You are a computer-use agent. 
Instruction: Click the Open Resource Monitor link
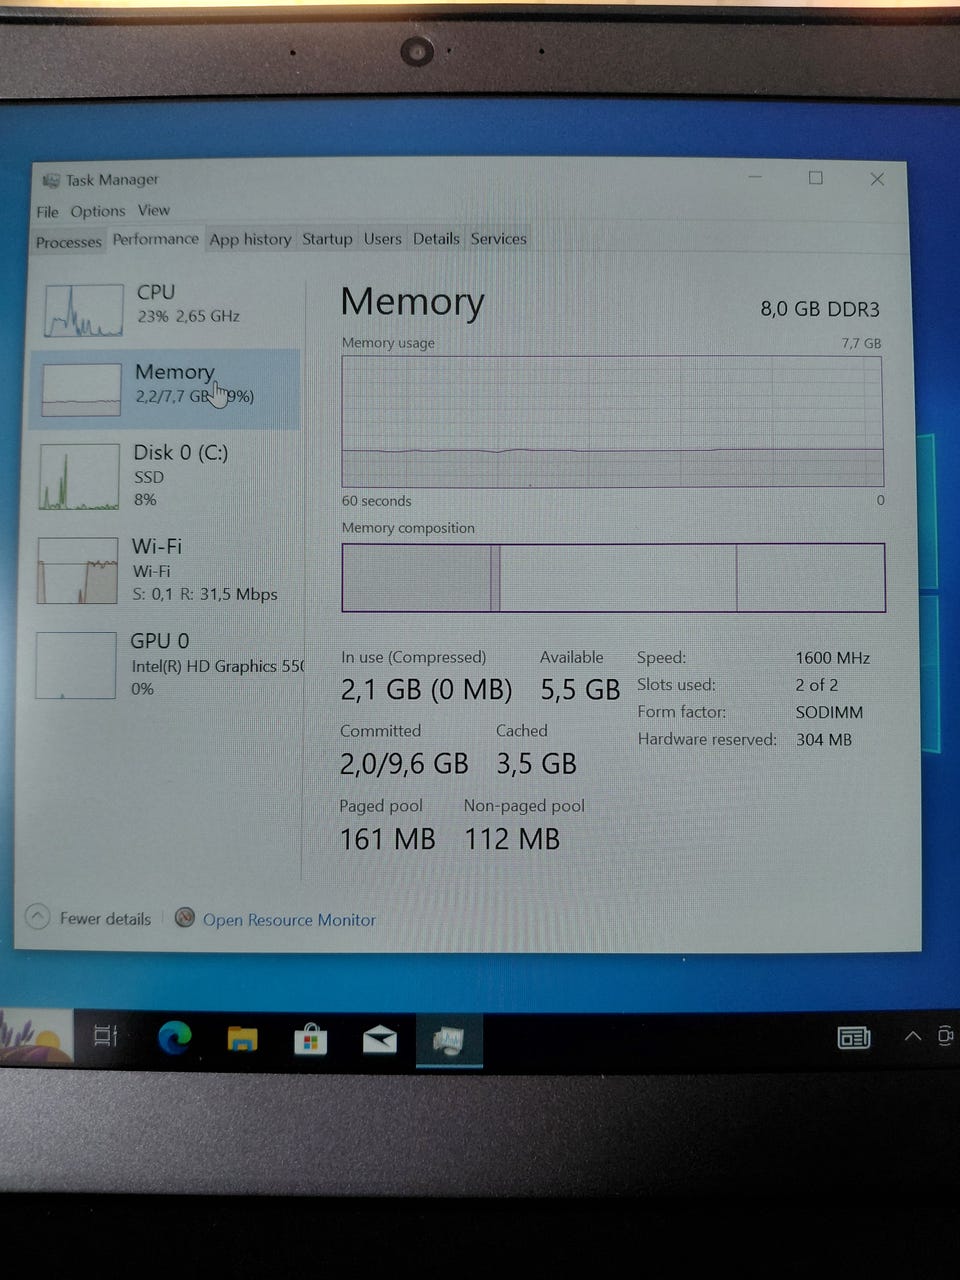tap(289, 920)
